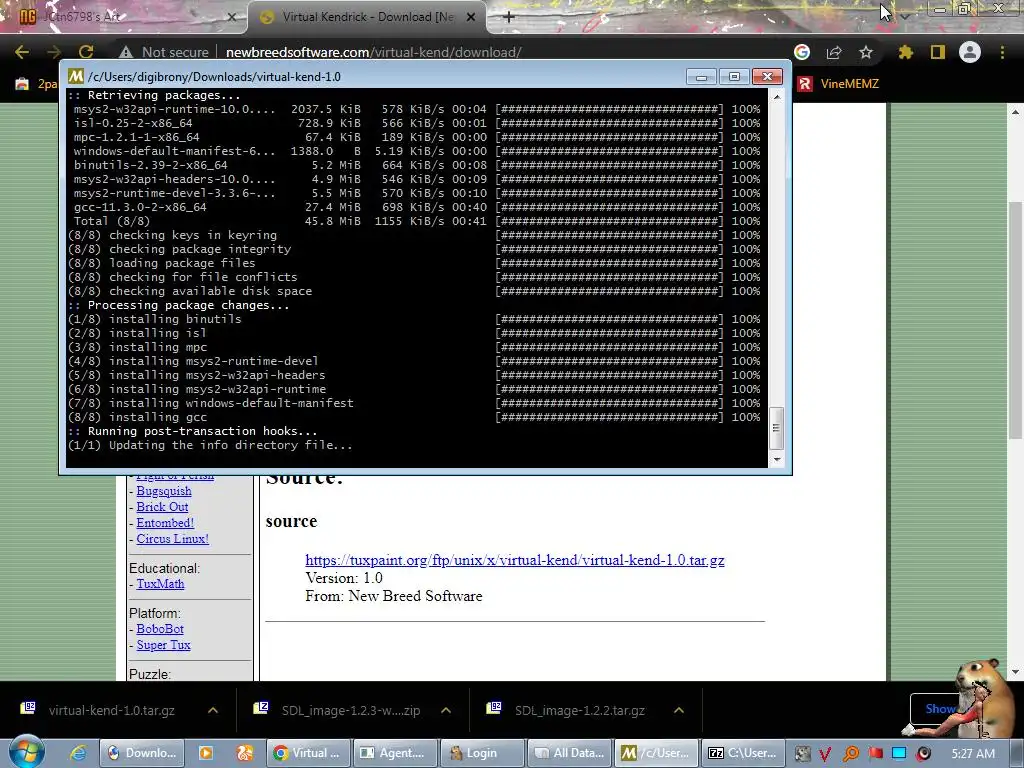Expand options for SDL_image-1.2.2.tar.gz download
1024x768 pixels.
point(679,710)
